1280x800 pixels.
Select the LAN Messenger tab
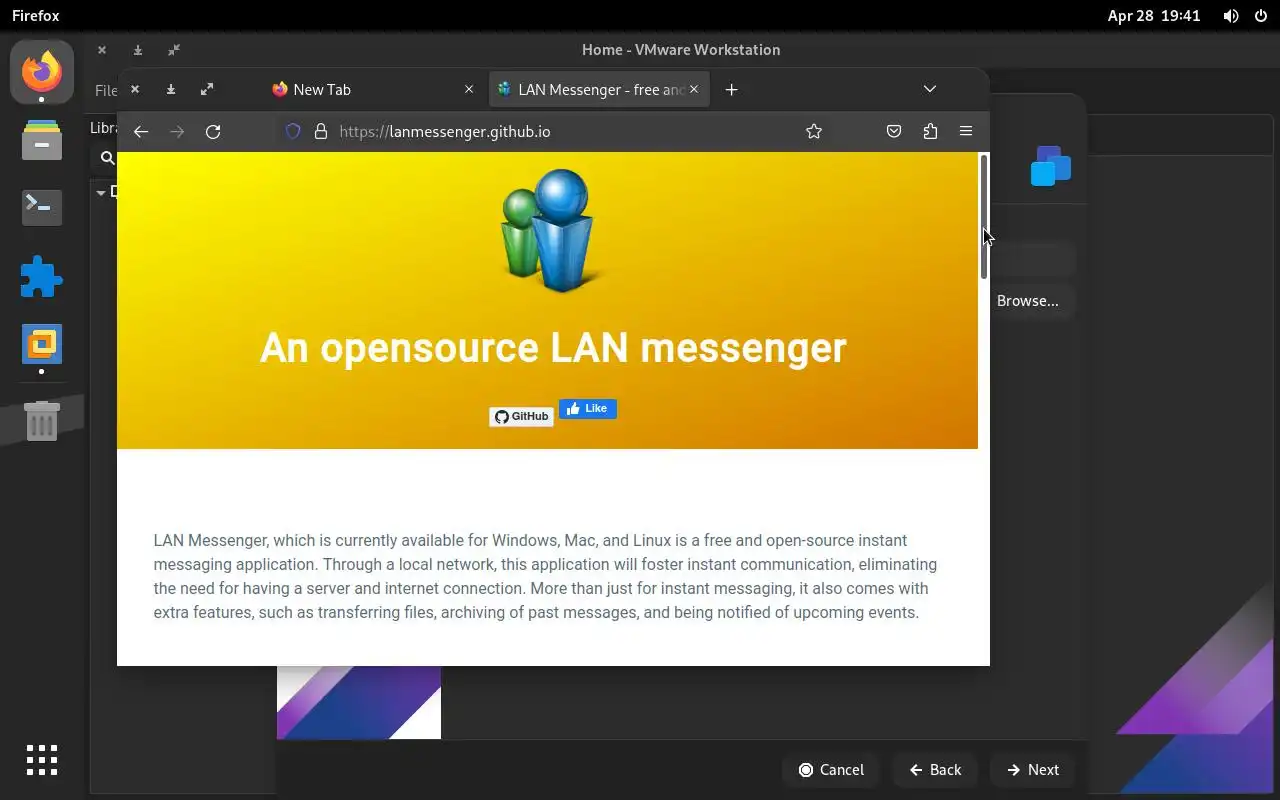599,89
